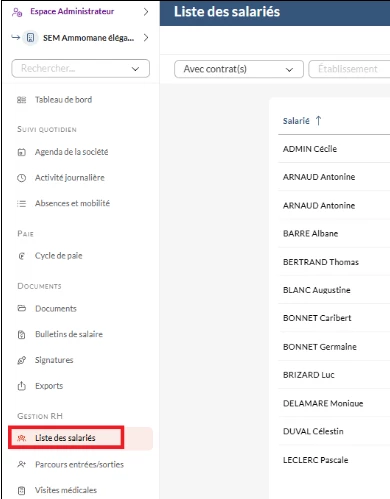
Task: Click the Tableau de bord dashboard icon
Action: tap(21, 100)
